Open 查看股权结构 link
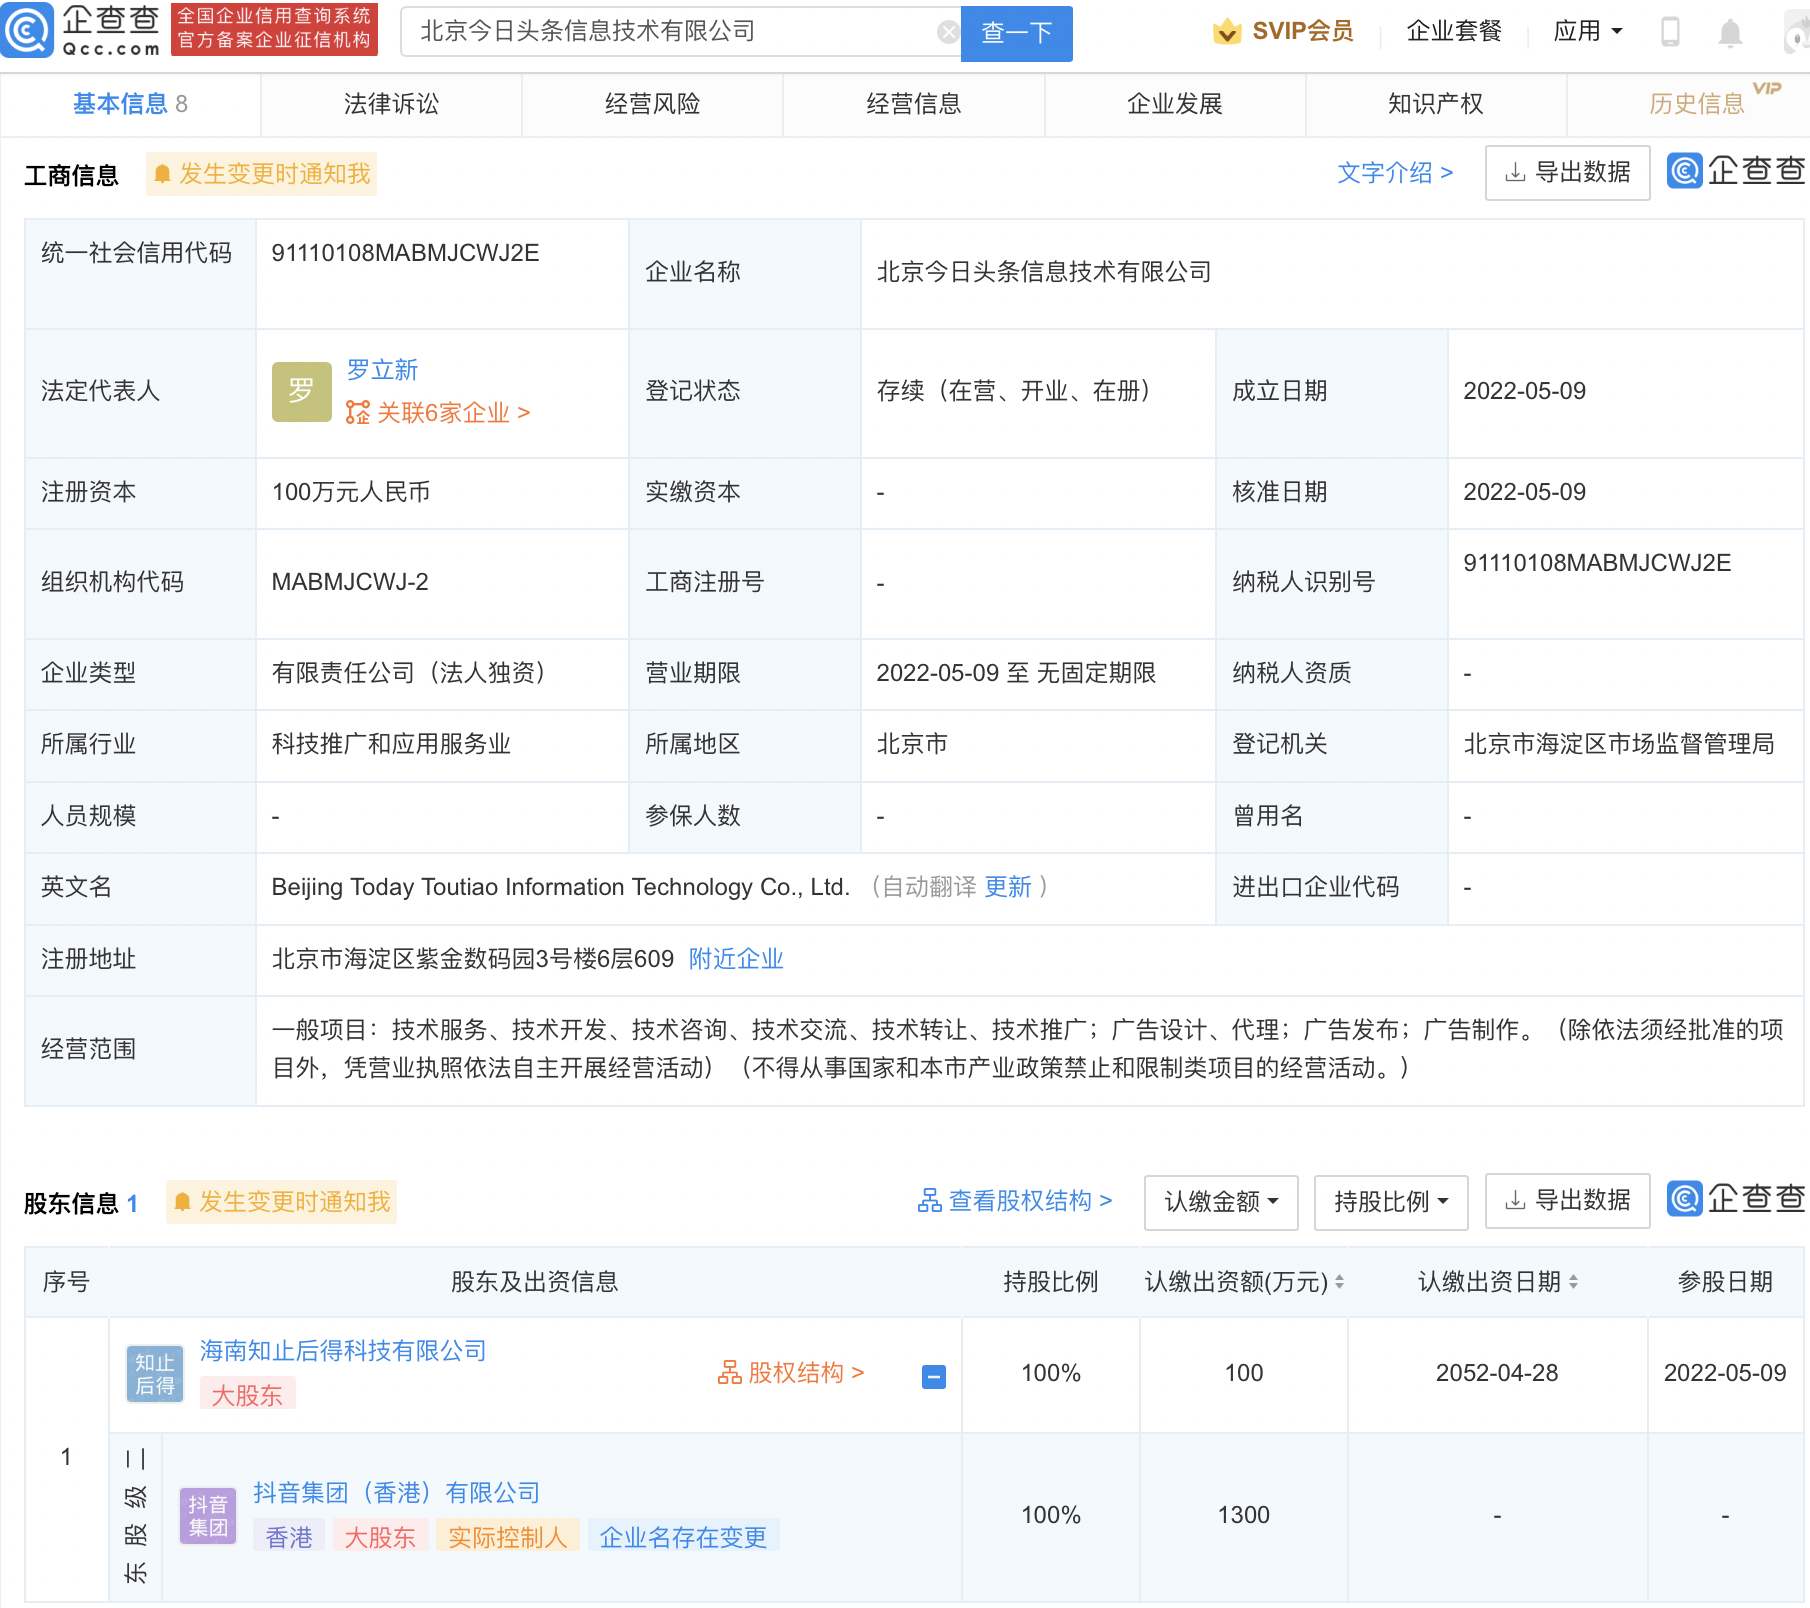The width and height of the screenshot is (1810, 1608). coord(1015,1201)
